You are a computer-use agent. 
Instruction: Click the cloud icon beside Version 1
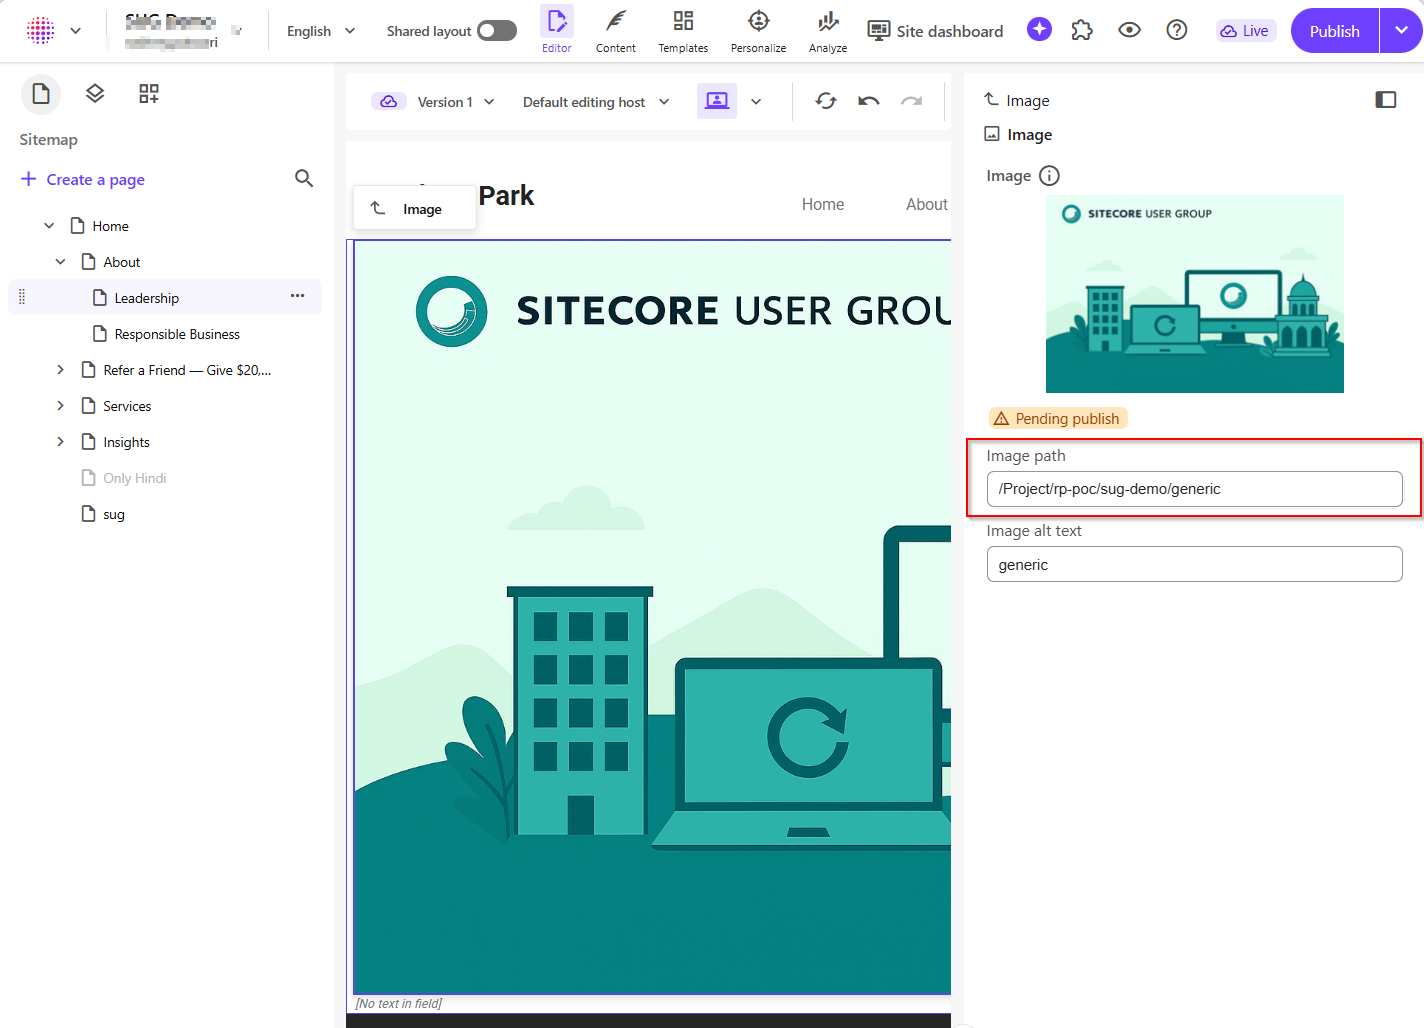point(389,101)
